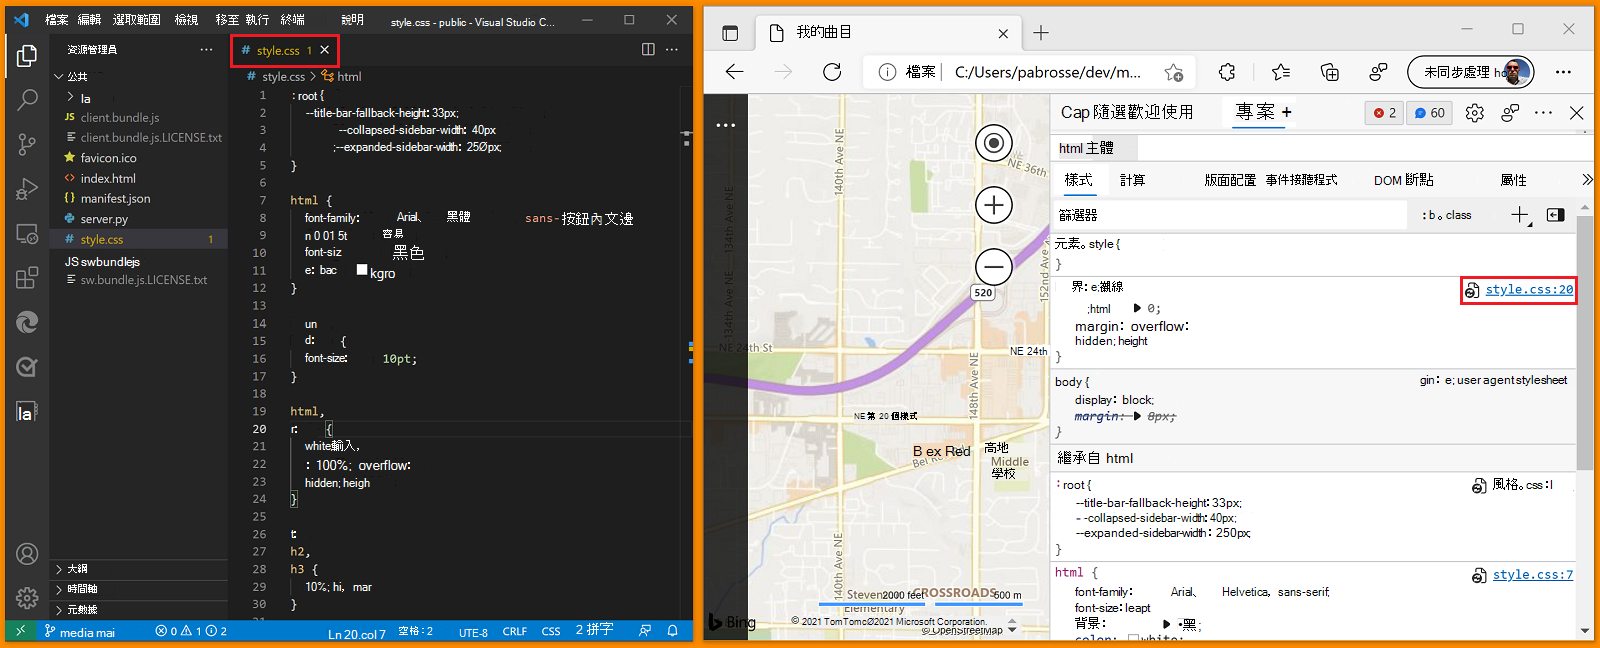The height and width of the screenshot is (648, 1600).
Task: Refresh the page in Edge
Action: 832,72
